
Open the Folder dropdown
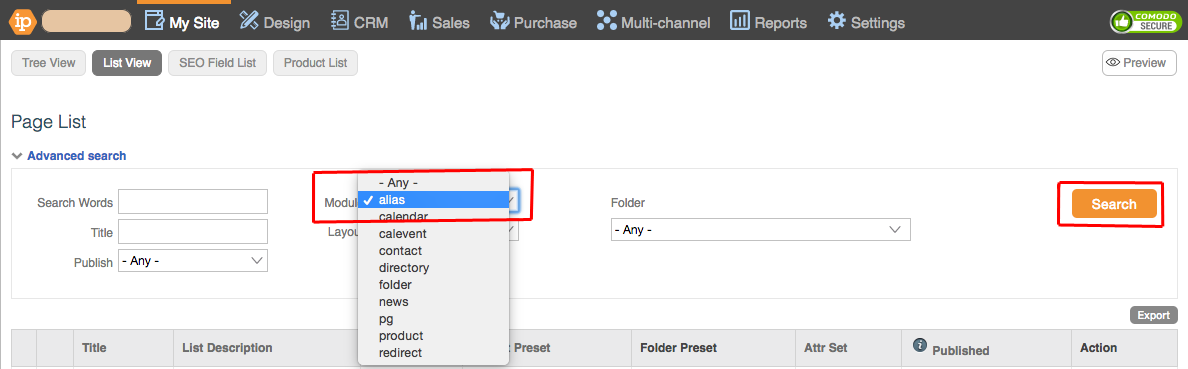761,229
